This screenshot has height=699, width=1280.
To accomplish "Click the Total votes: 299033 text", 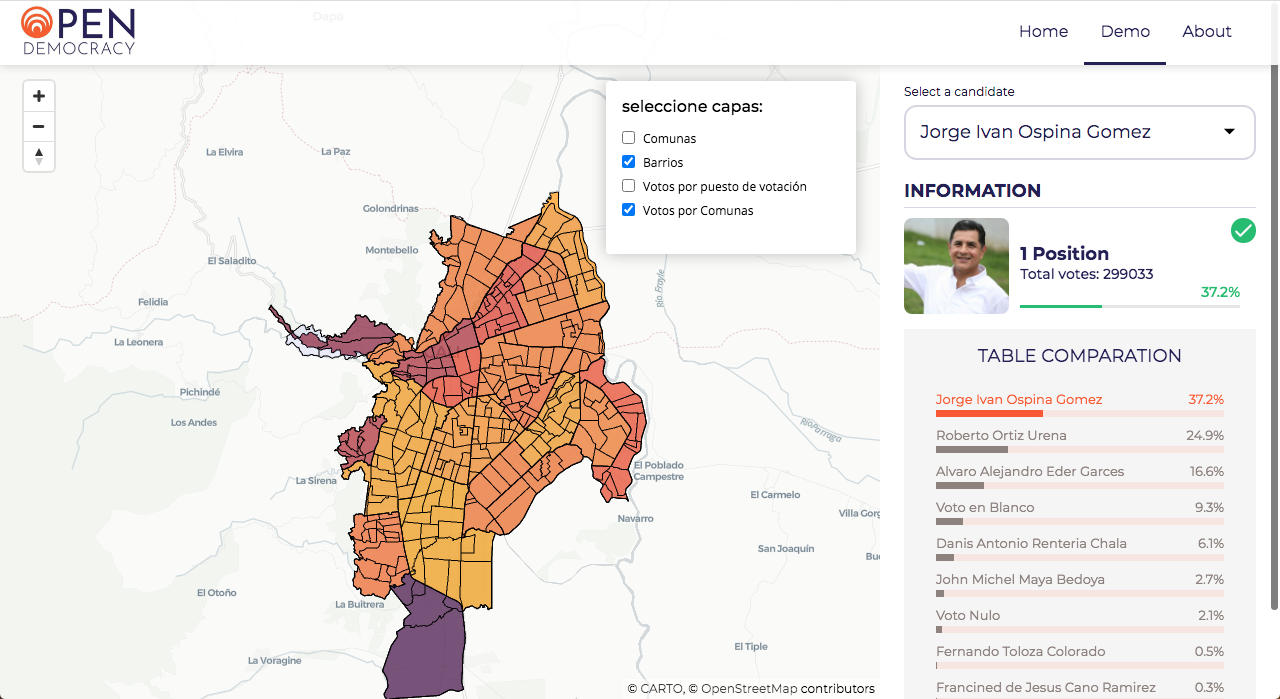I will [1087, 274].
